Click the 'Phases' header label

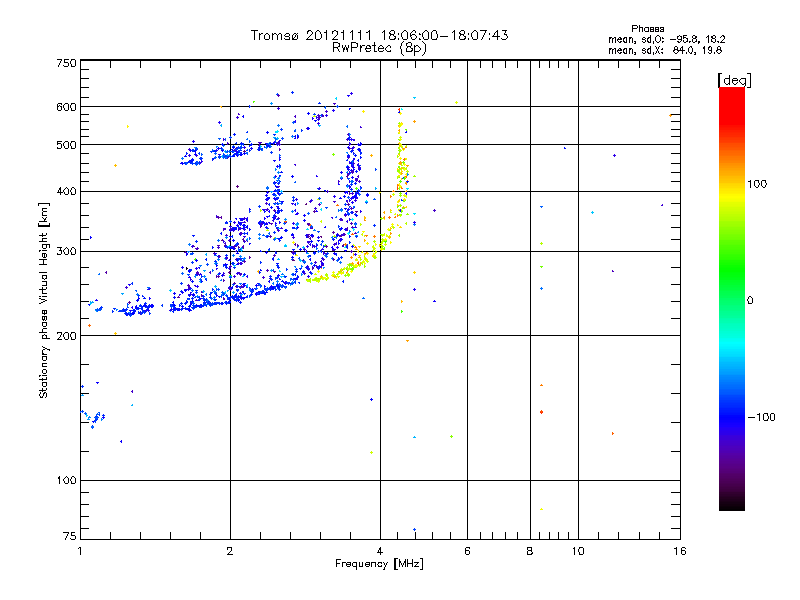[x=647, y=29]
